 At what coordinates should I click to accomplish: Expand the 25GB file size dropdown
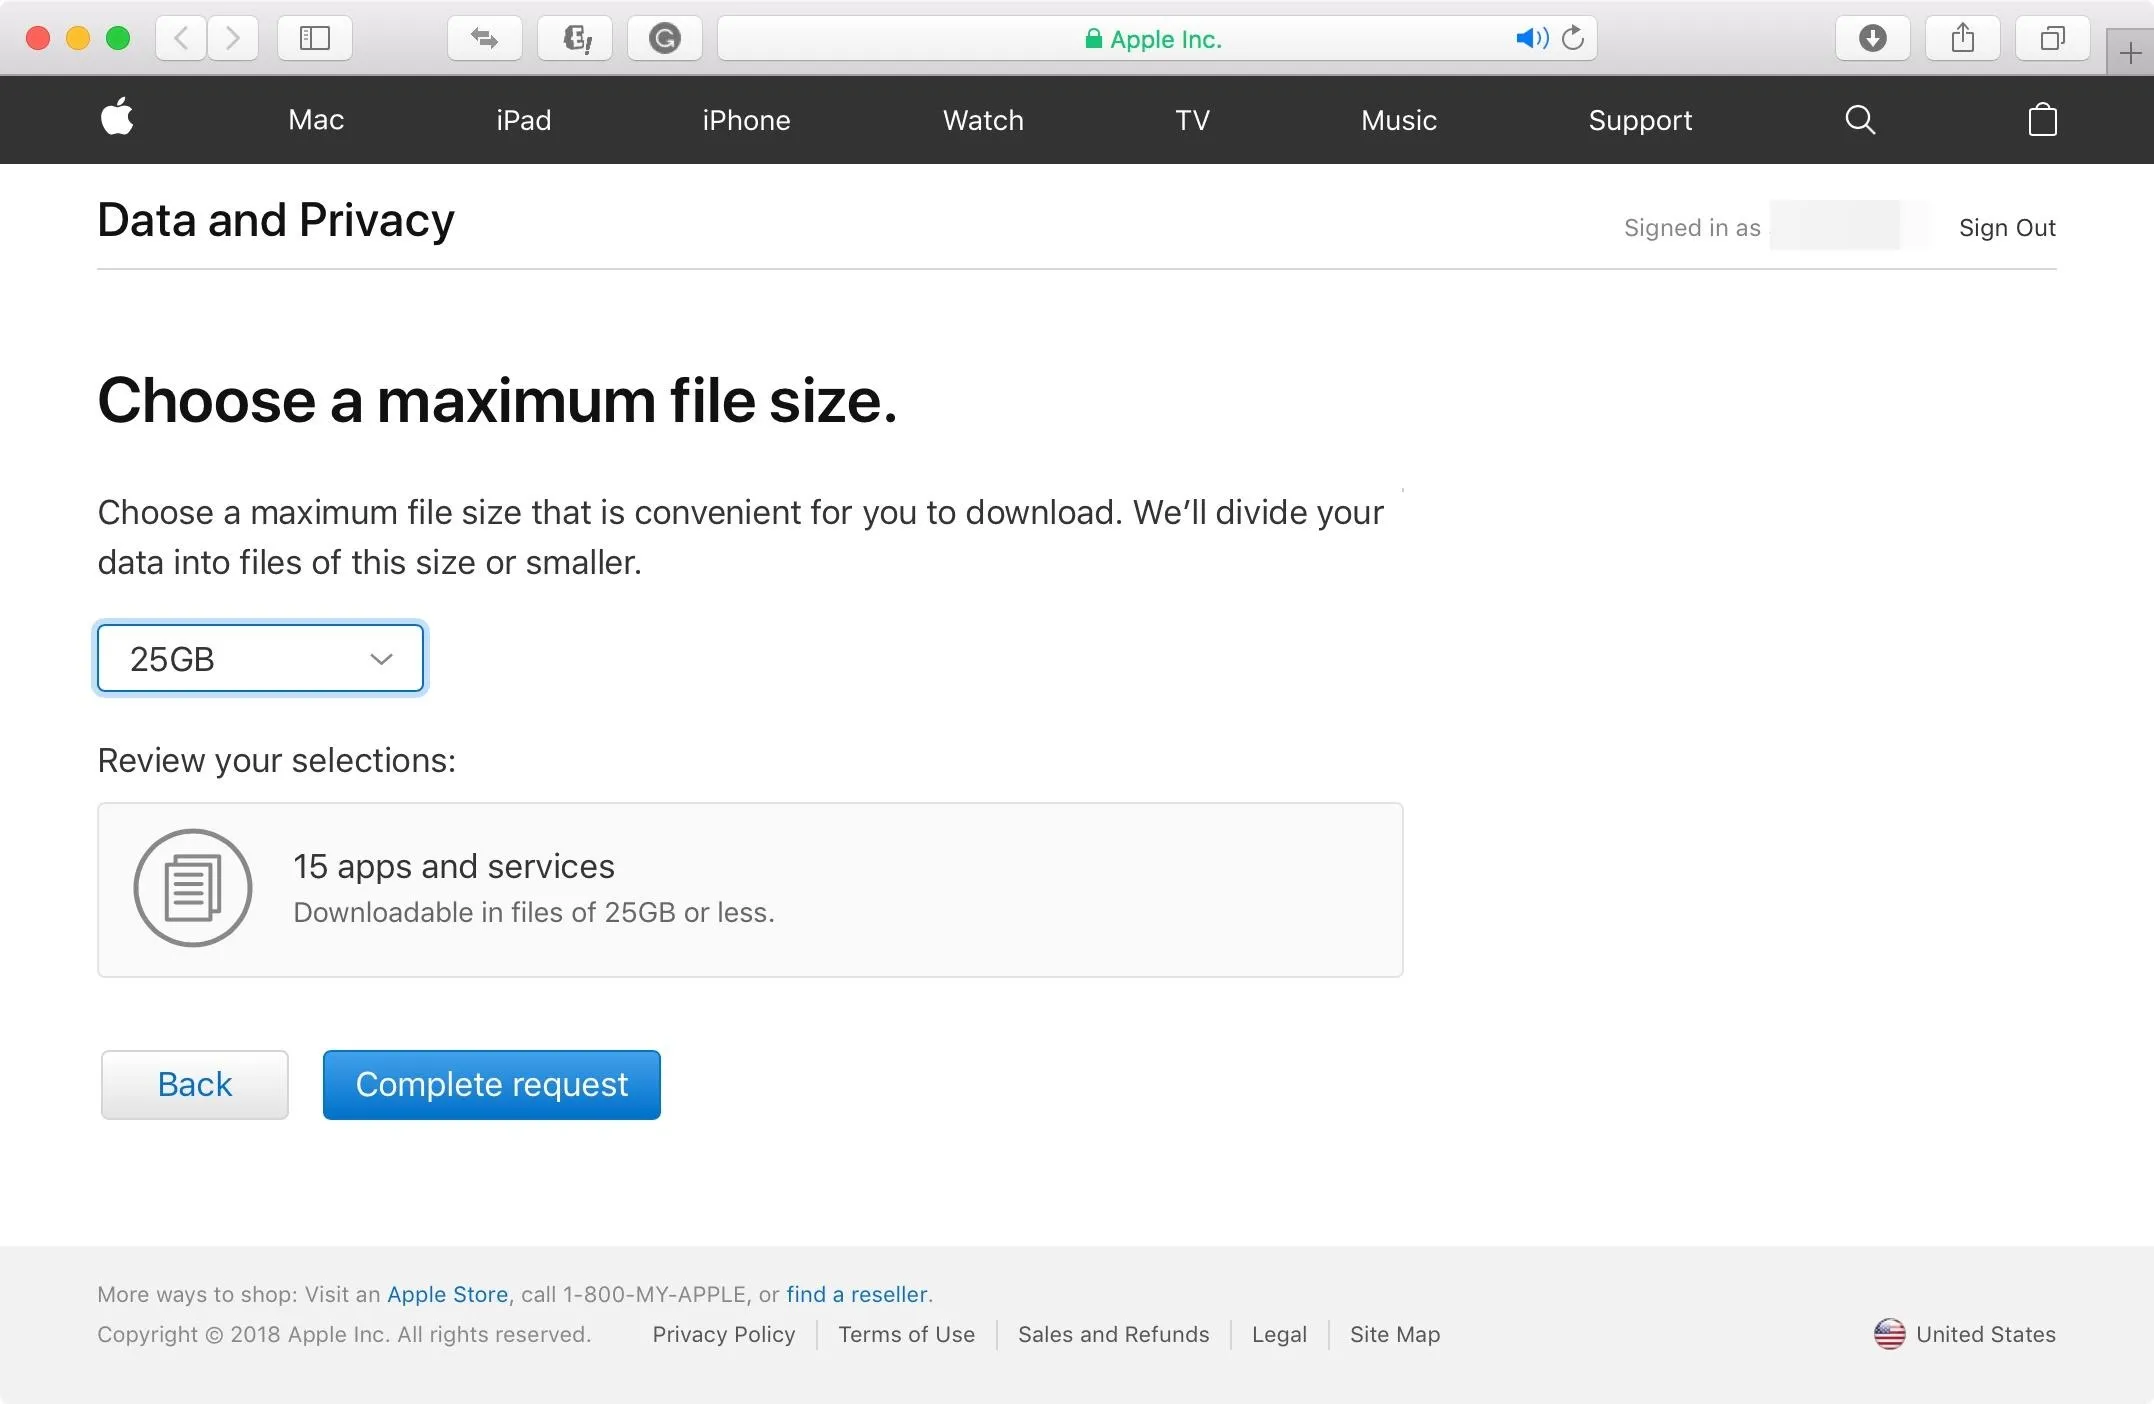coord(260,658)
